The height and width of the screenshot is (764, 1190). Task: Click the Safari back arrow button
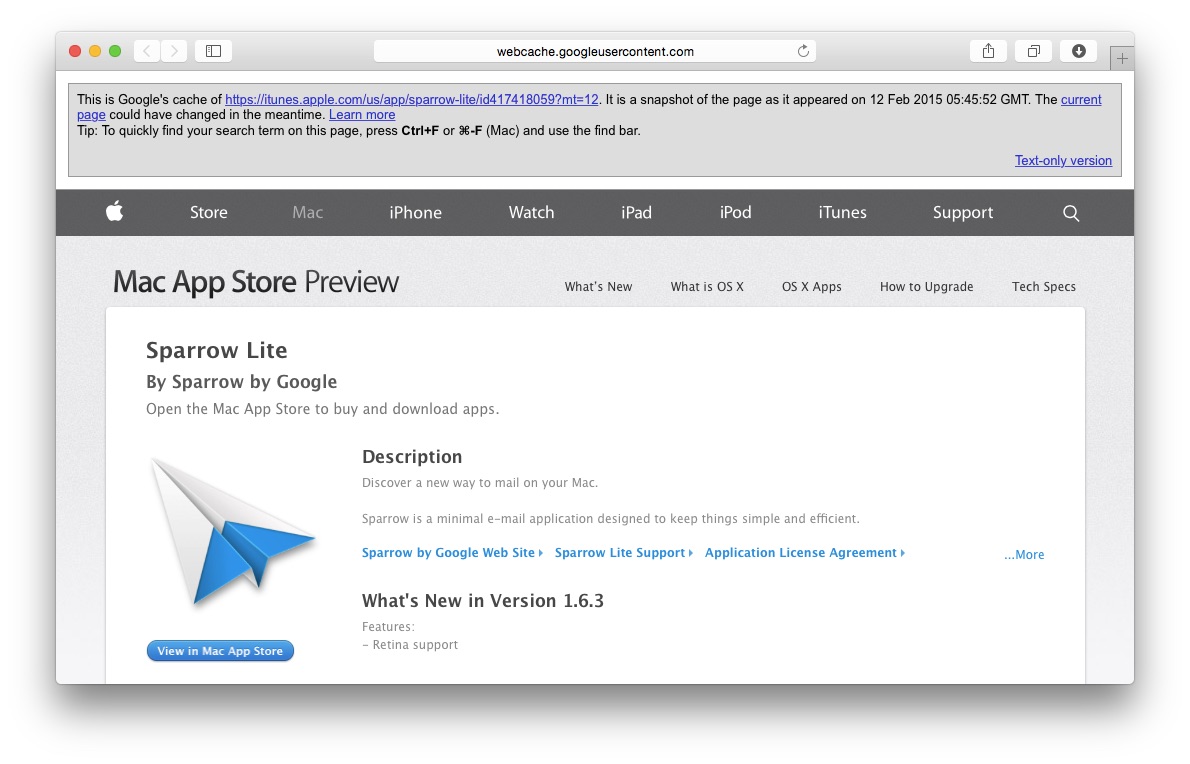click(147, 51)
